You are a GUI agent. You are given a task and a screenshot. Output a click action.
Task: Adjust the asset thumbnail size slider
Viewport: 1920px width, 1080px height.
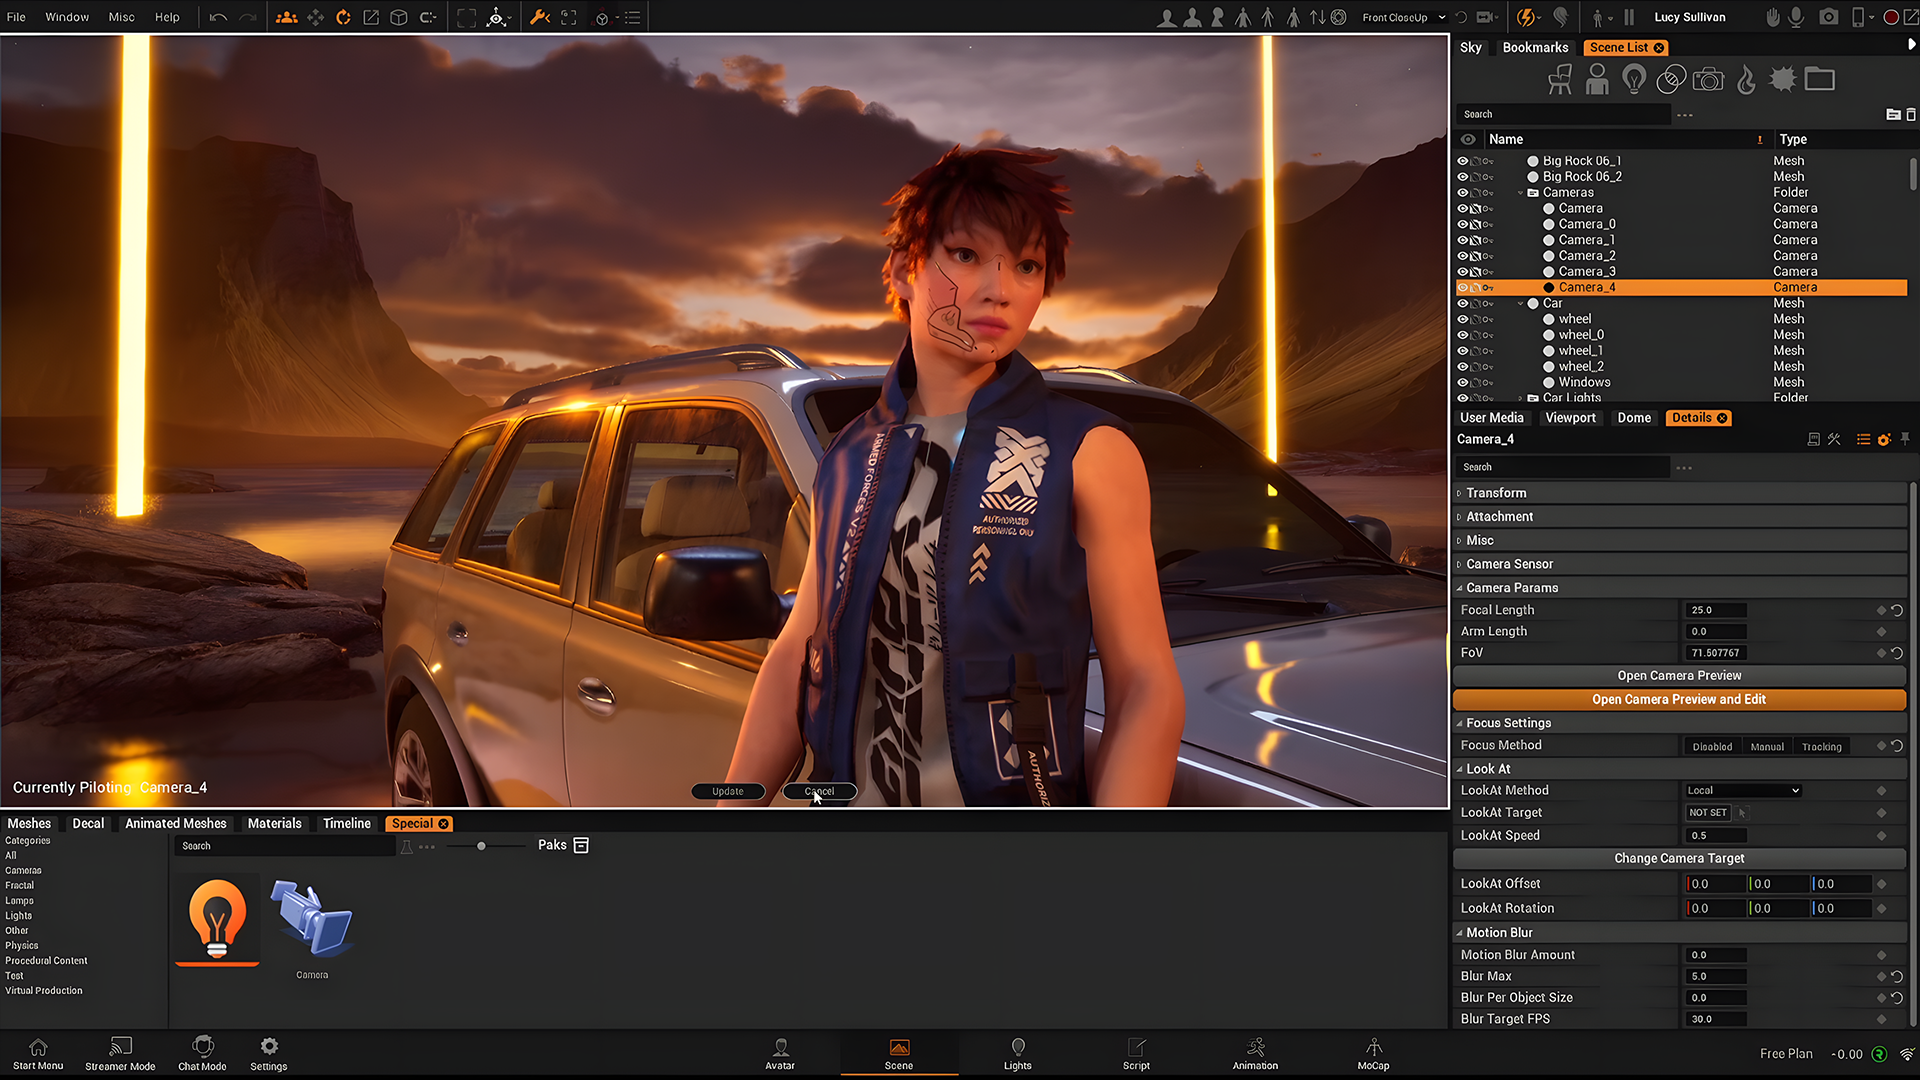tap(481, 847)
